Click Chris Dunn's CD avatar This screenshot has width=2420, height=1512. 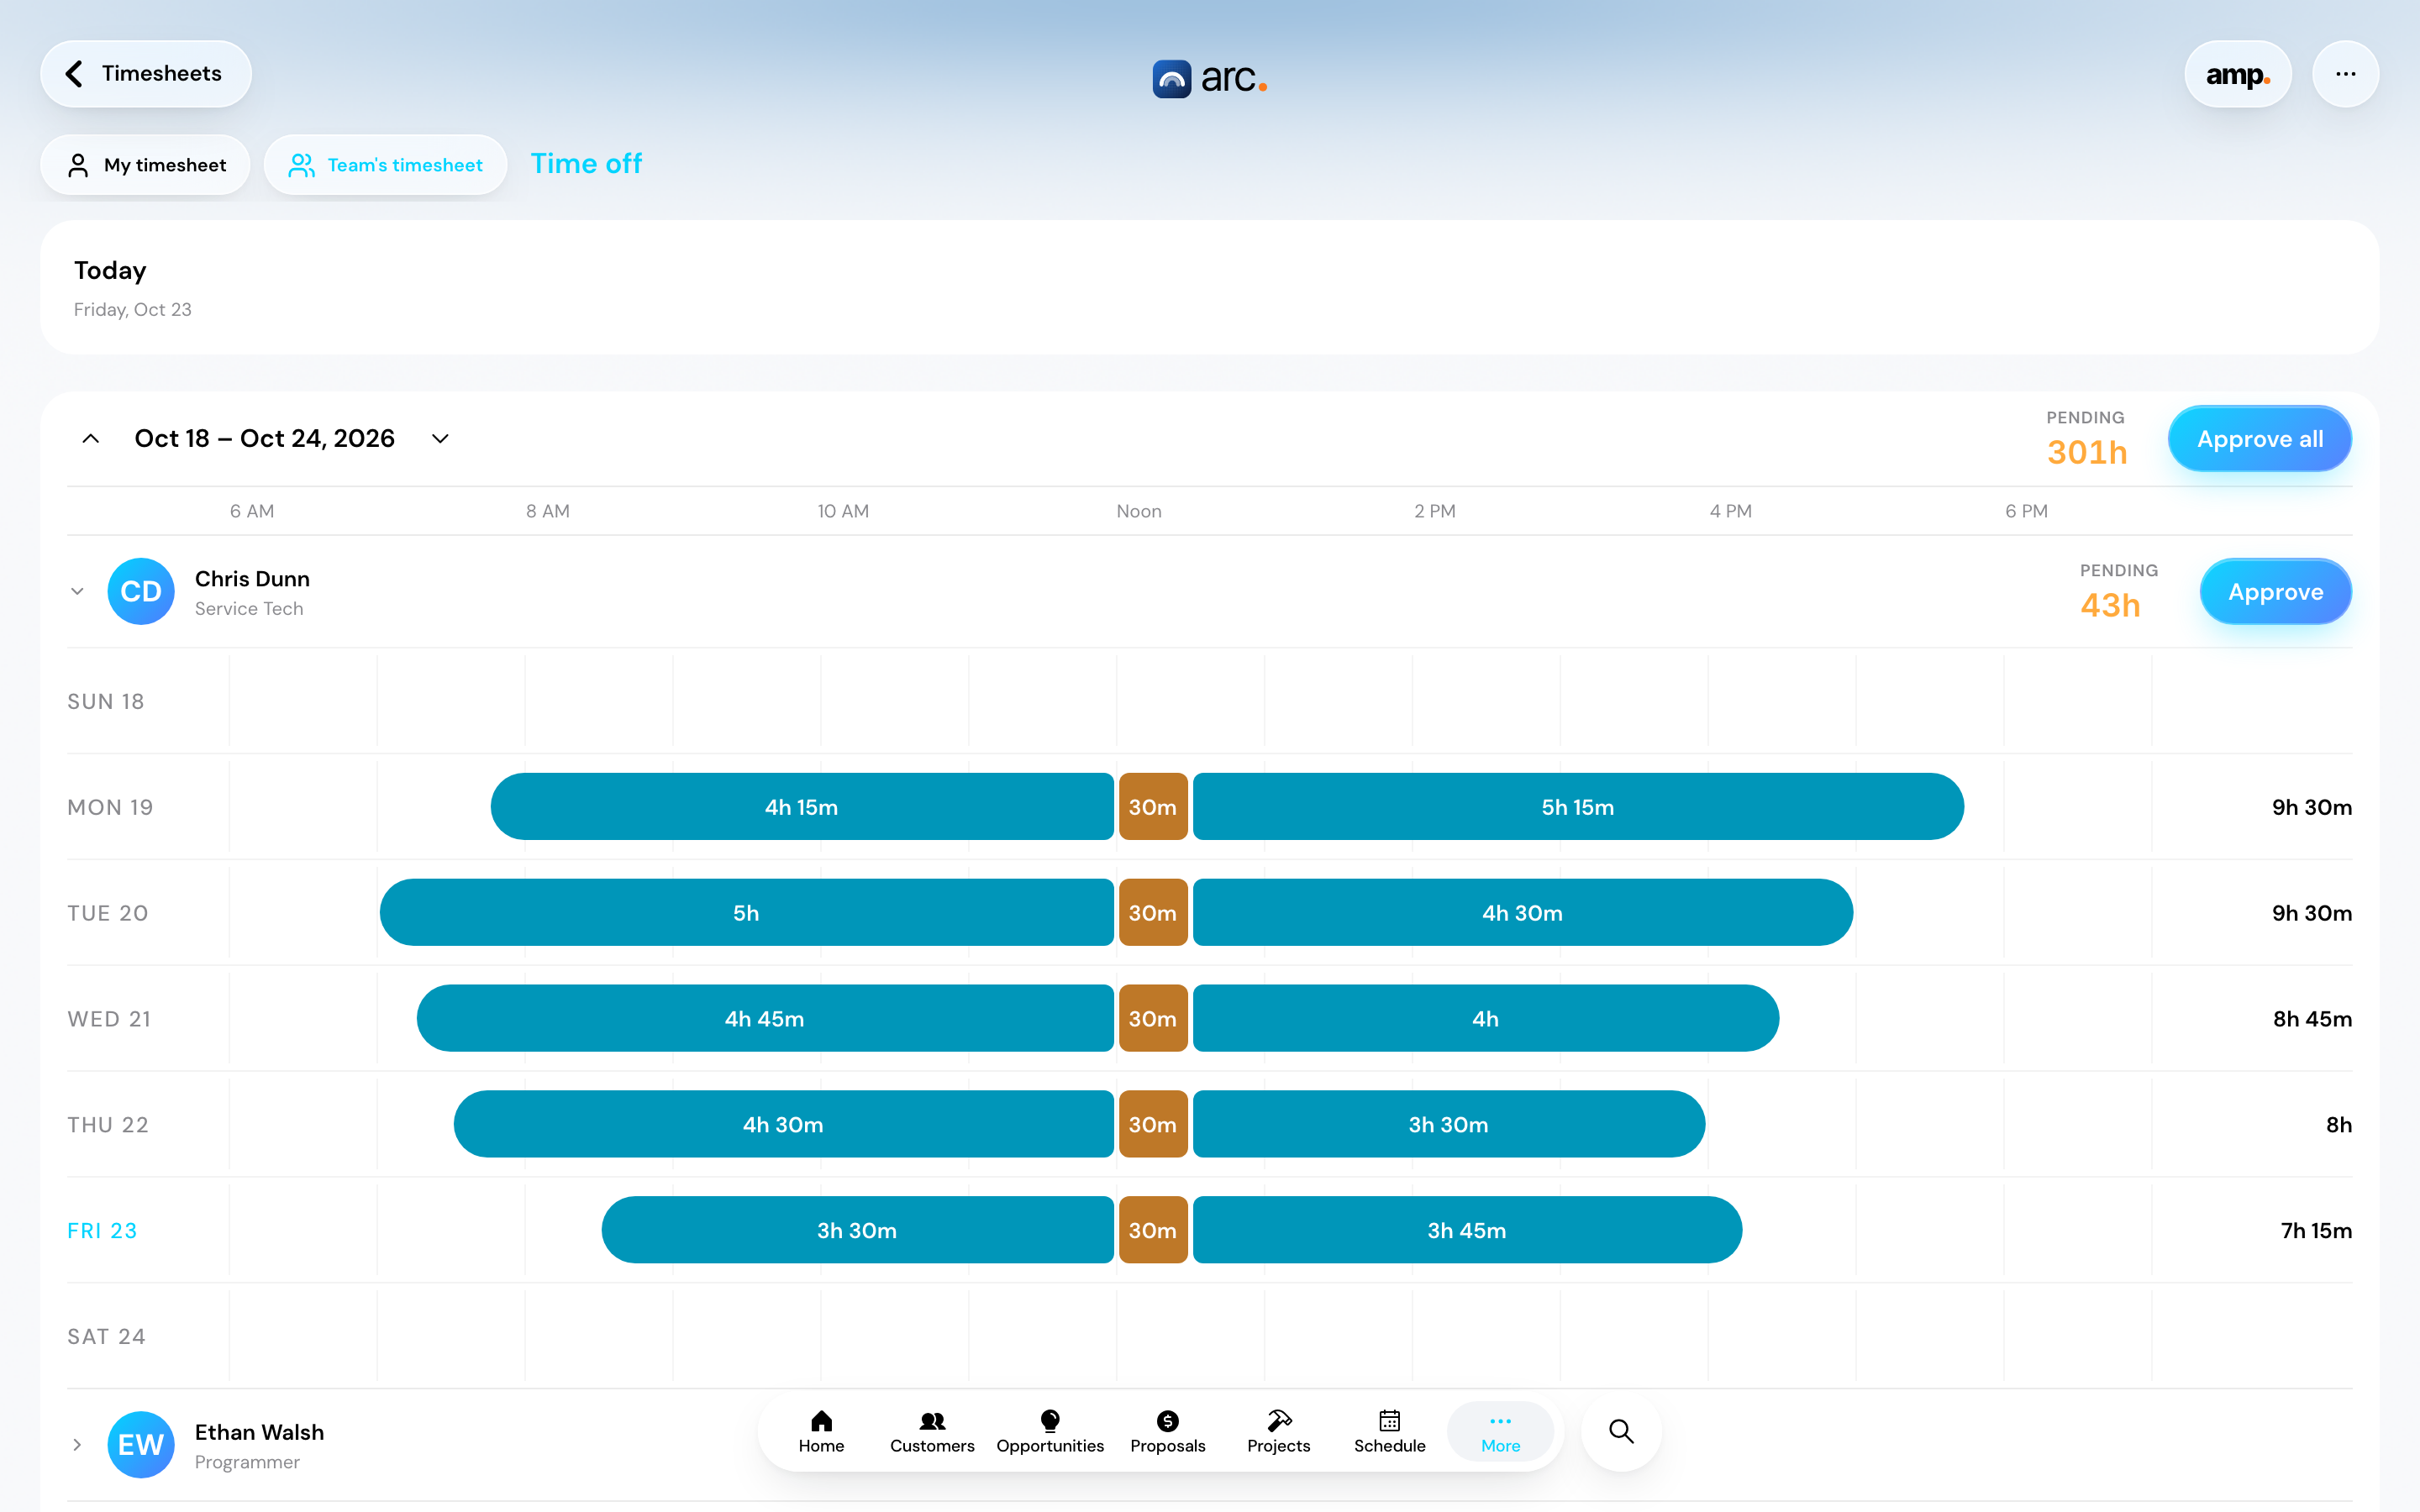(141, 592)
